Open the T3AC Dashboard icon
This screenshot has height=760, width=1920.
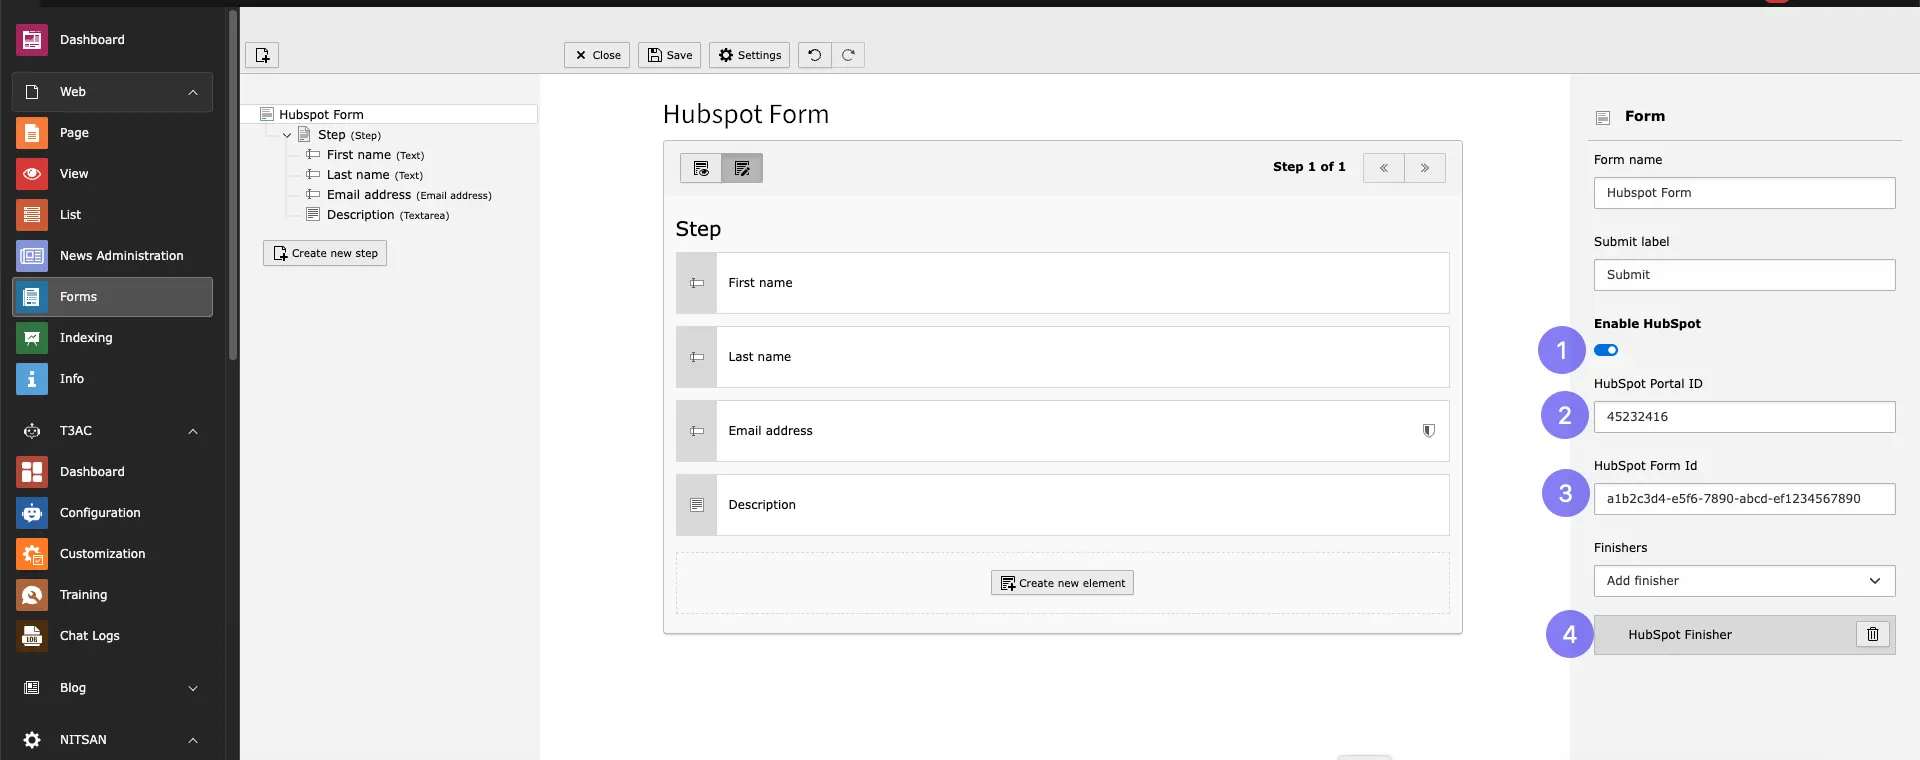[32, 472]
